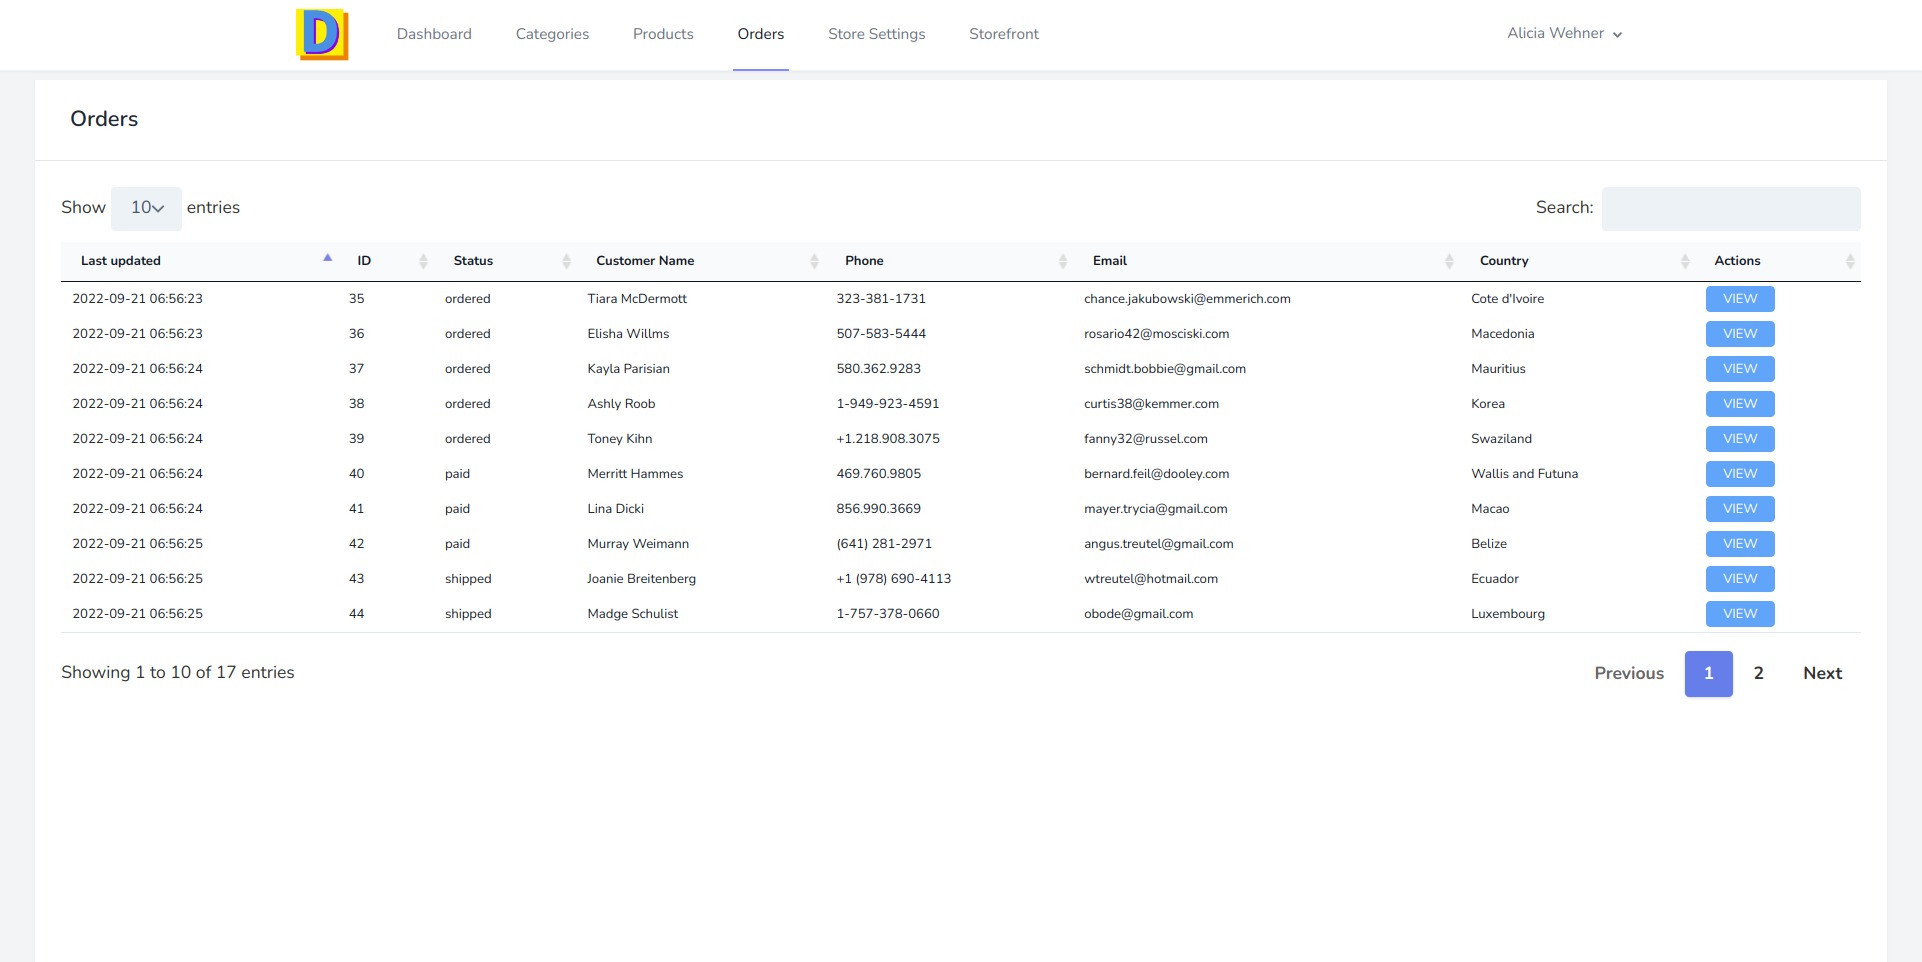Click the Previous pagination button
This screenshot has width=1922, height=962.
1629,674
